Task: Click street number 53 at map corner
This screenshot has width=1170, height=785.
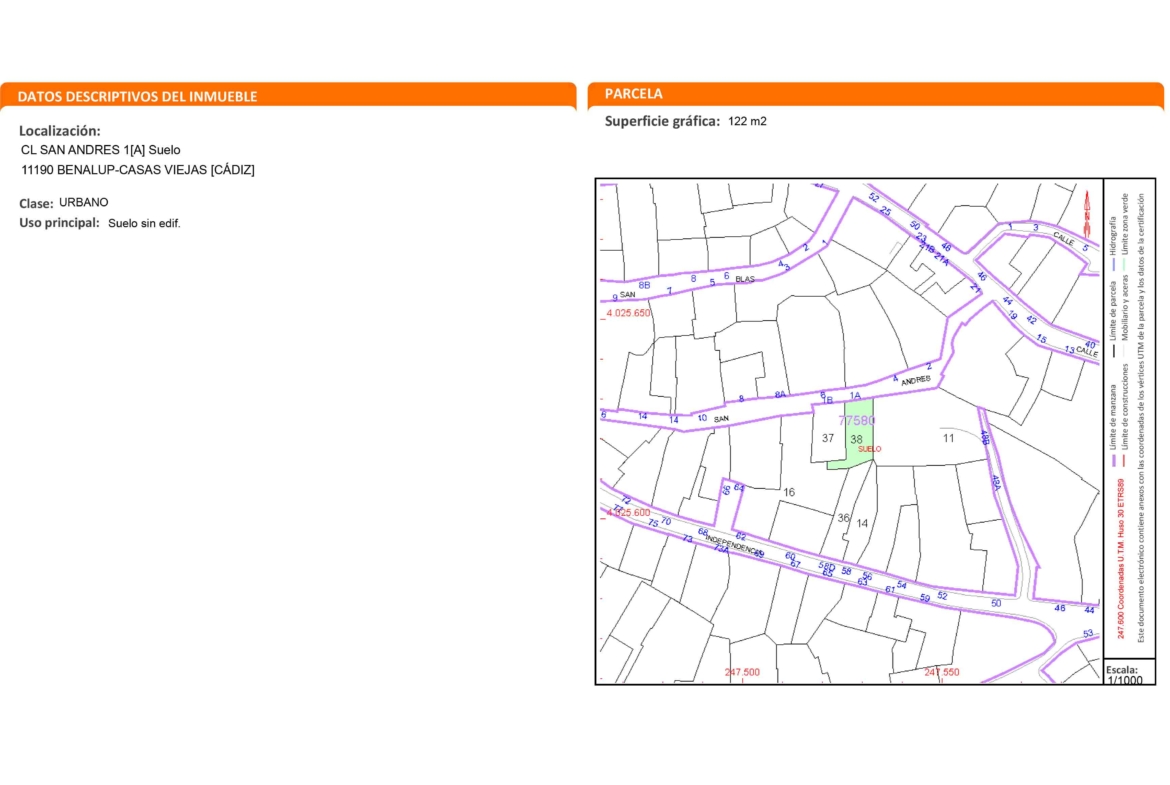Action: click(x=1088, y=634)
